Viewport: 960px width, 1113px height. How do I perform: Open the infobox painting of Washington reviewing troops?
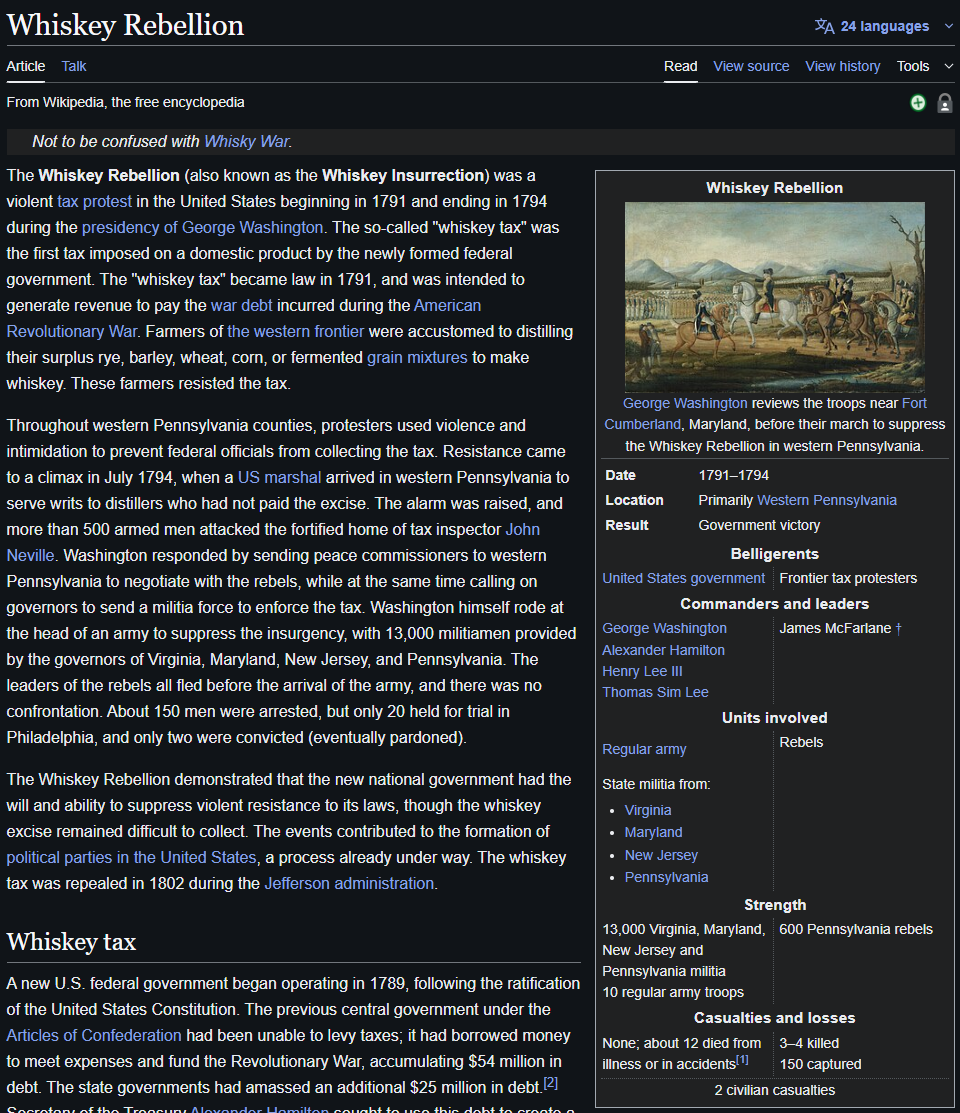coord(775,297)
